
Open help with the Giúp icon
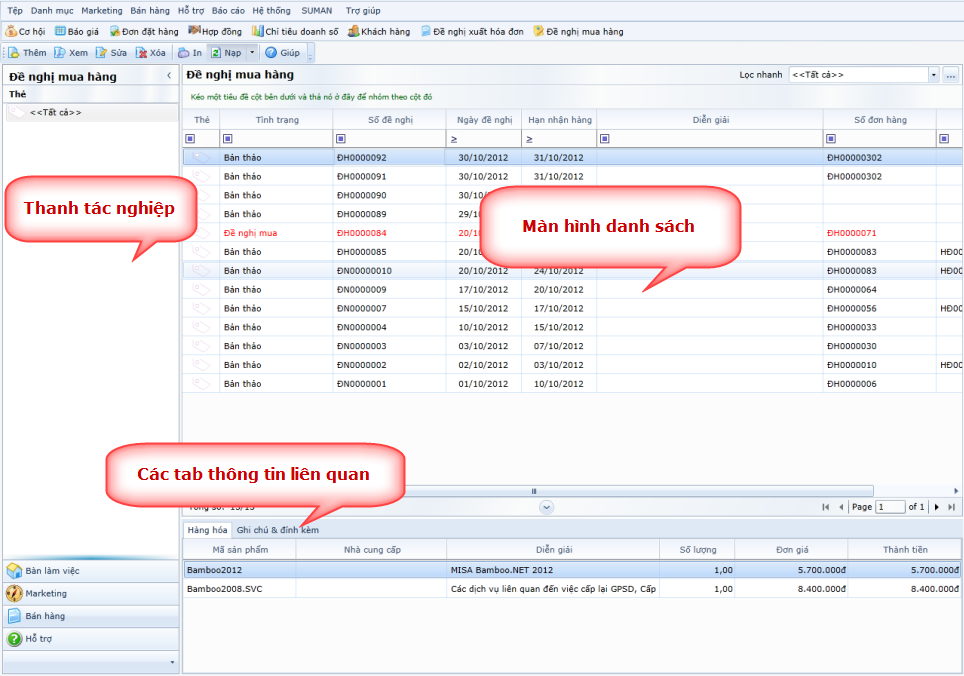271,52
